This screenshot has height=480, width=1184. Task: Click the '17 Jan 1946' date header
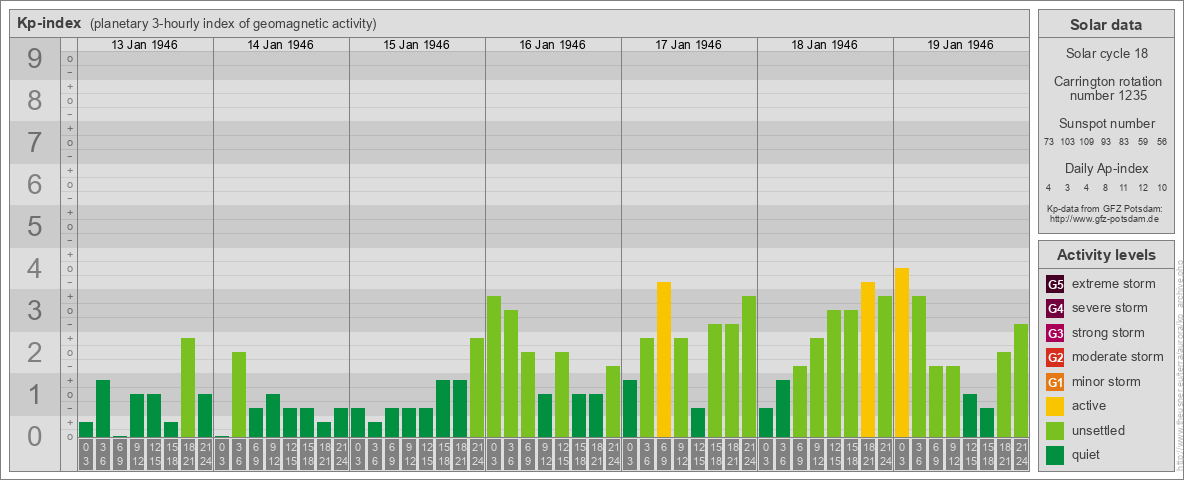688,45
